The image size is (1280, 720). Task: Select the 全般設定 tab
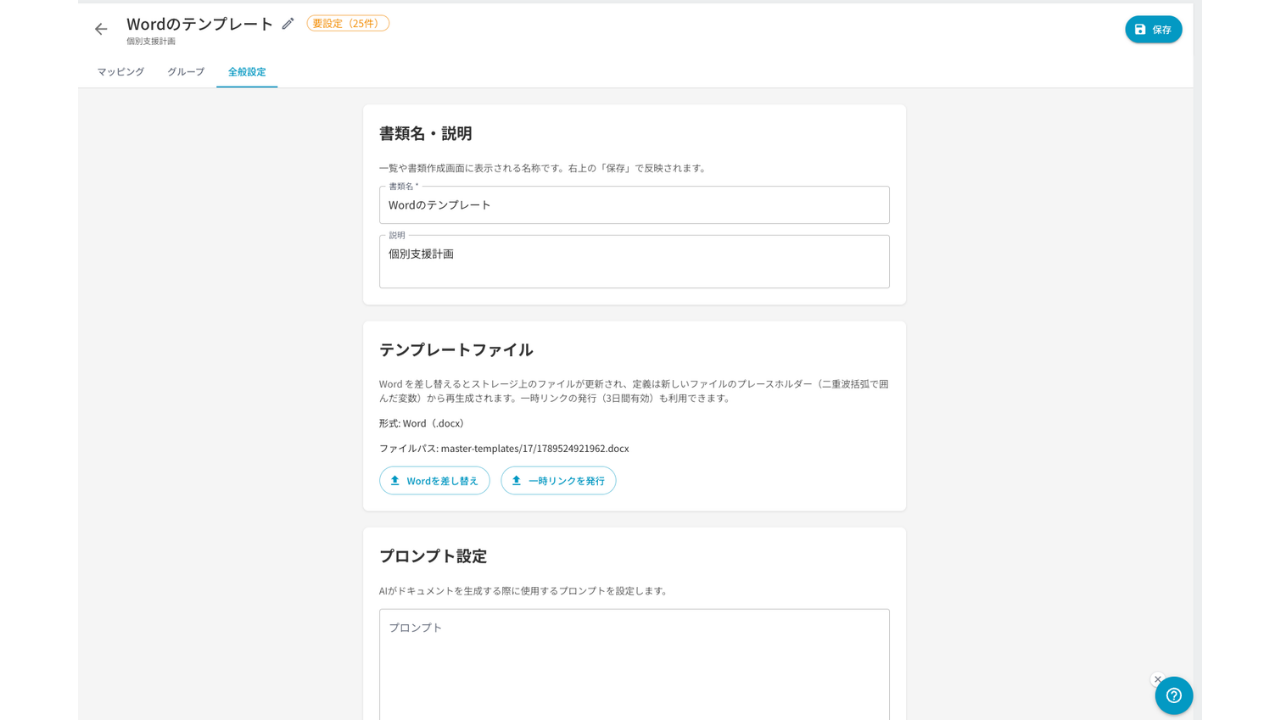247,72
